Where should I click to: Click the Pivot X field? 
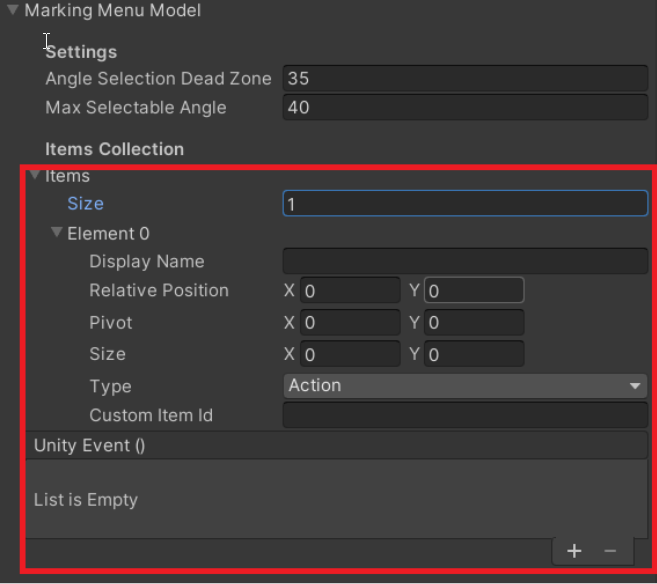click(350, 322)
